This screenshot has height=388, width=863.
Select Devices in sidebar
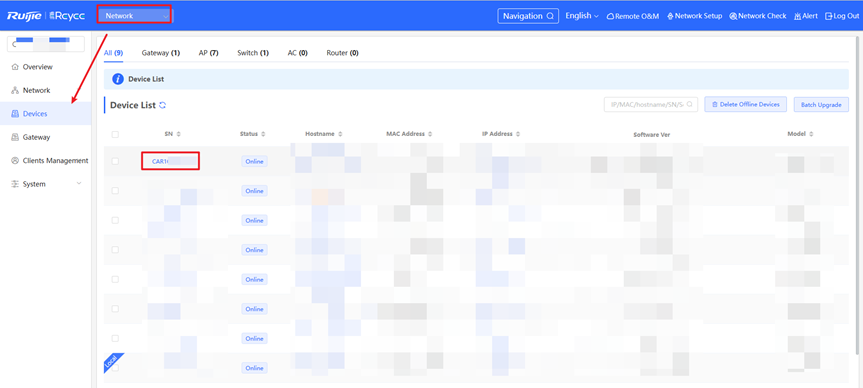[x=45, y=113]
